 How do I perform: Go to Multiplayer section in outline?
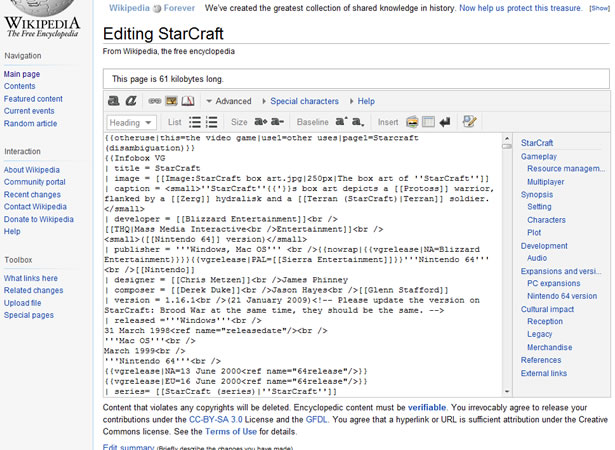pyautogui.click(x=546, y=182)
